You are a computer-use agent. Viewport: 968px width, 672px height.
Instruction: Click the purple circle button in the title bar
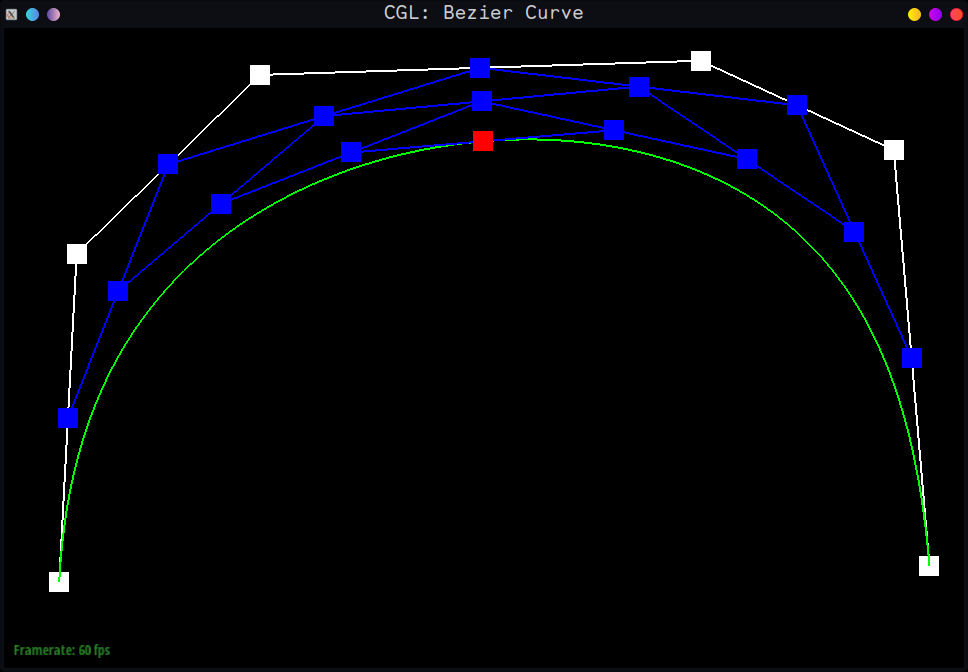[935, 14]
